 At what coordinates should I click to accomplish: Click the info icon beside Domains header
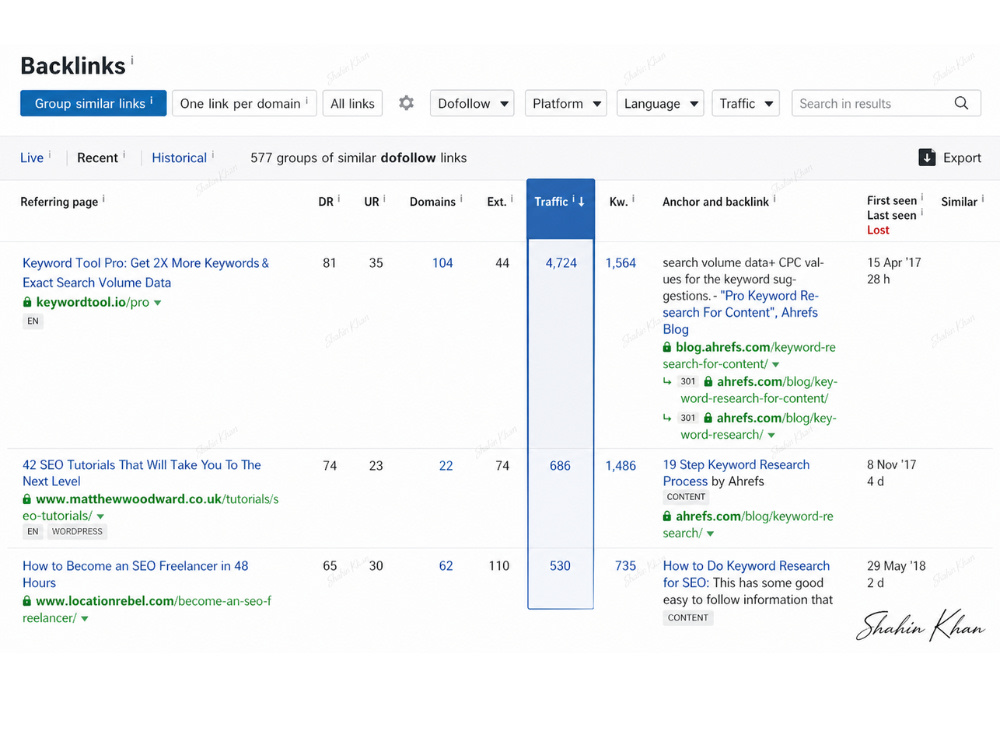point(461,199)
